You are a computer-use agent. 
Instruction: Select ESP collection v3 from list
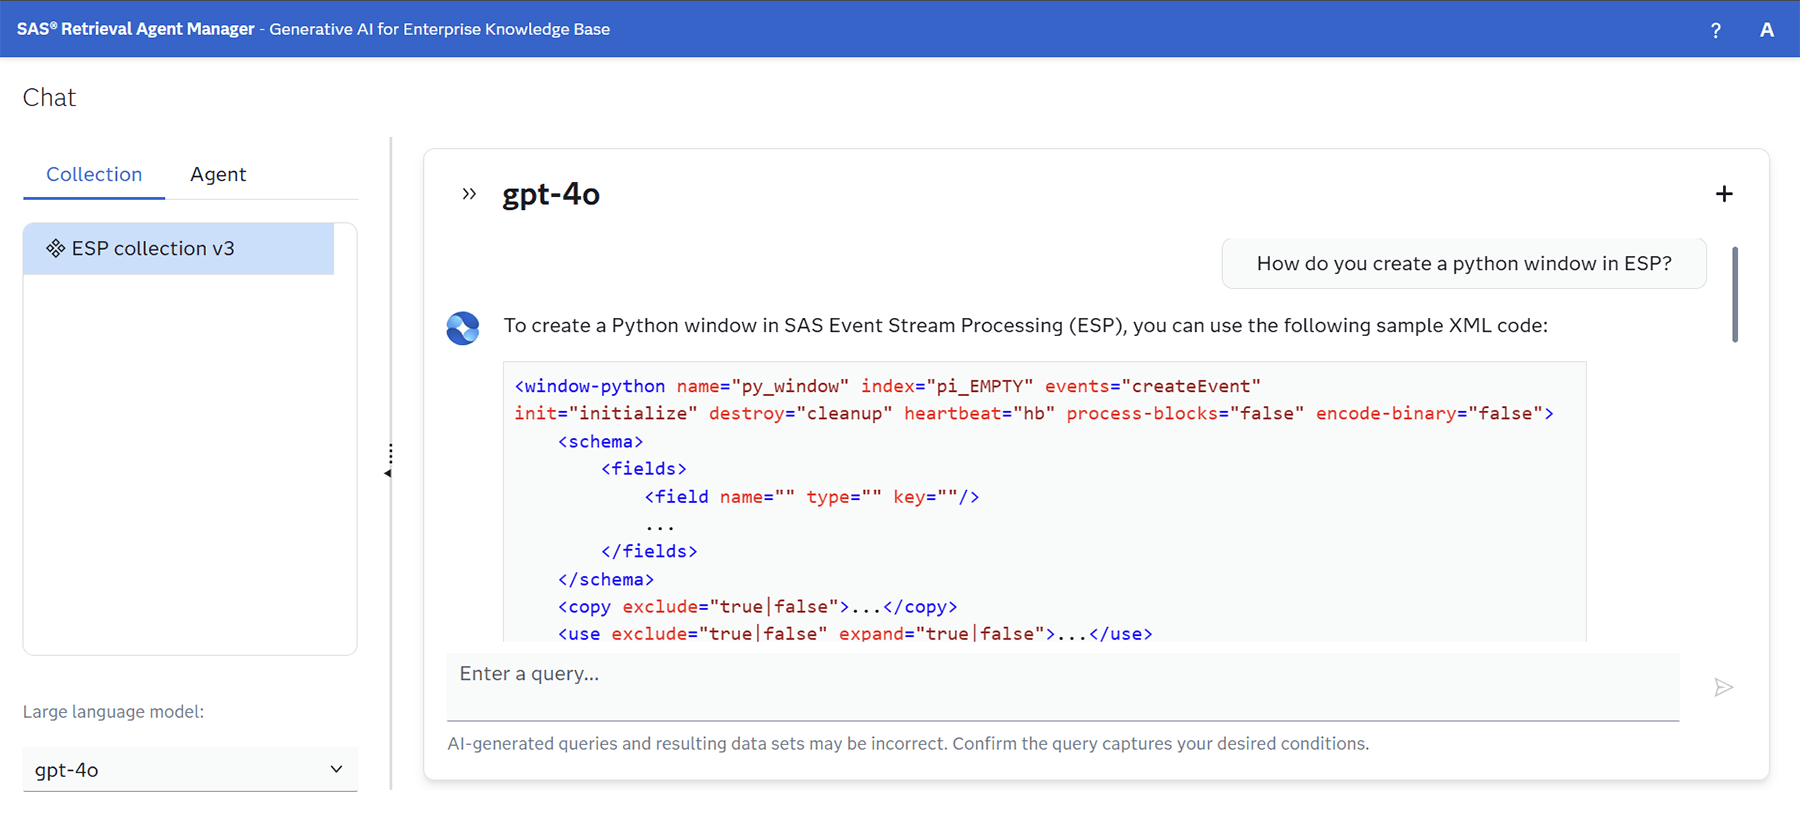pyautogui.click(x=178, y=249)
